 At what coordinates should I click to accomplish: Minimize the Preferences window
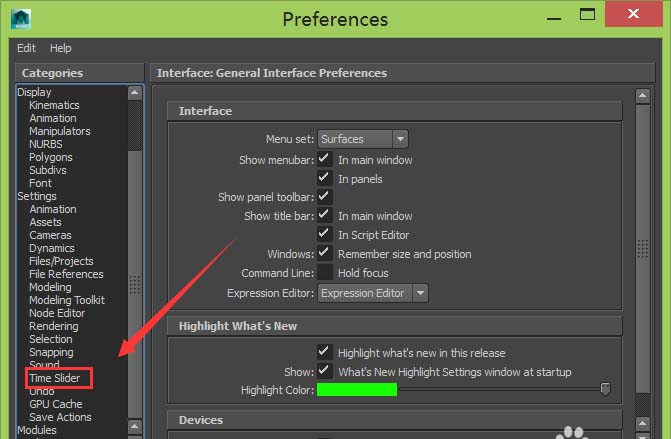pyautogui.click(x=554, y=16)
